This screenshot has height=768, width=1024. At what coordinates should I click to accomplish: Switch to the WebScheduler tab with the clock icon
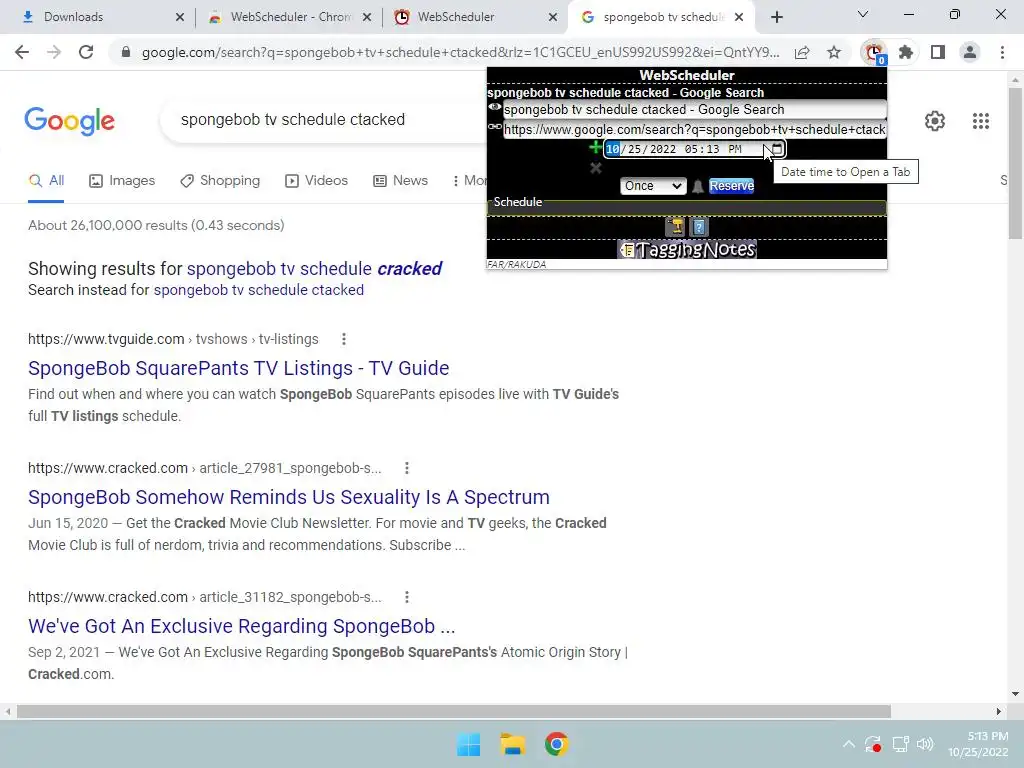[475, 17]
